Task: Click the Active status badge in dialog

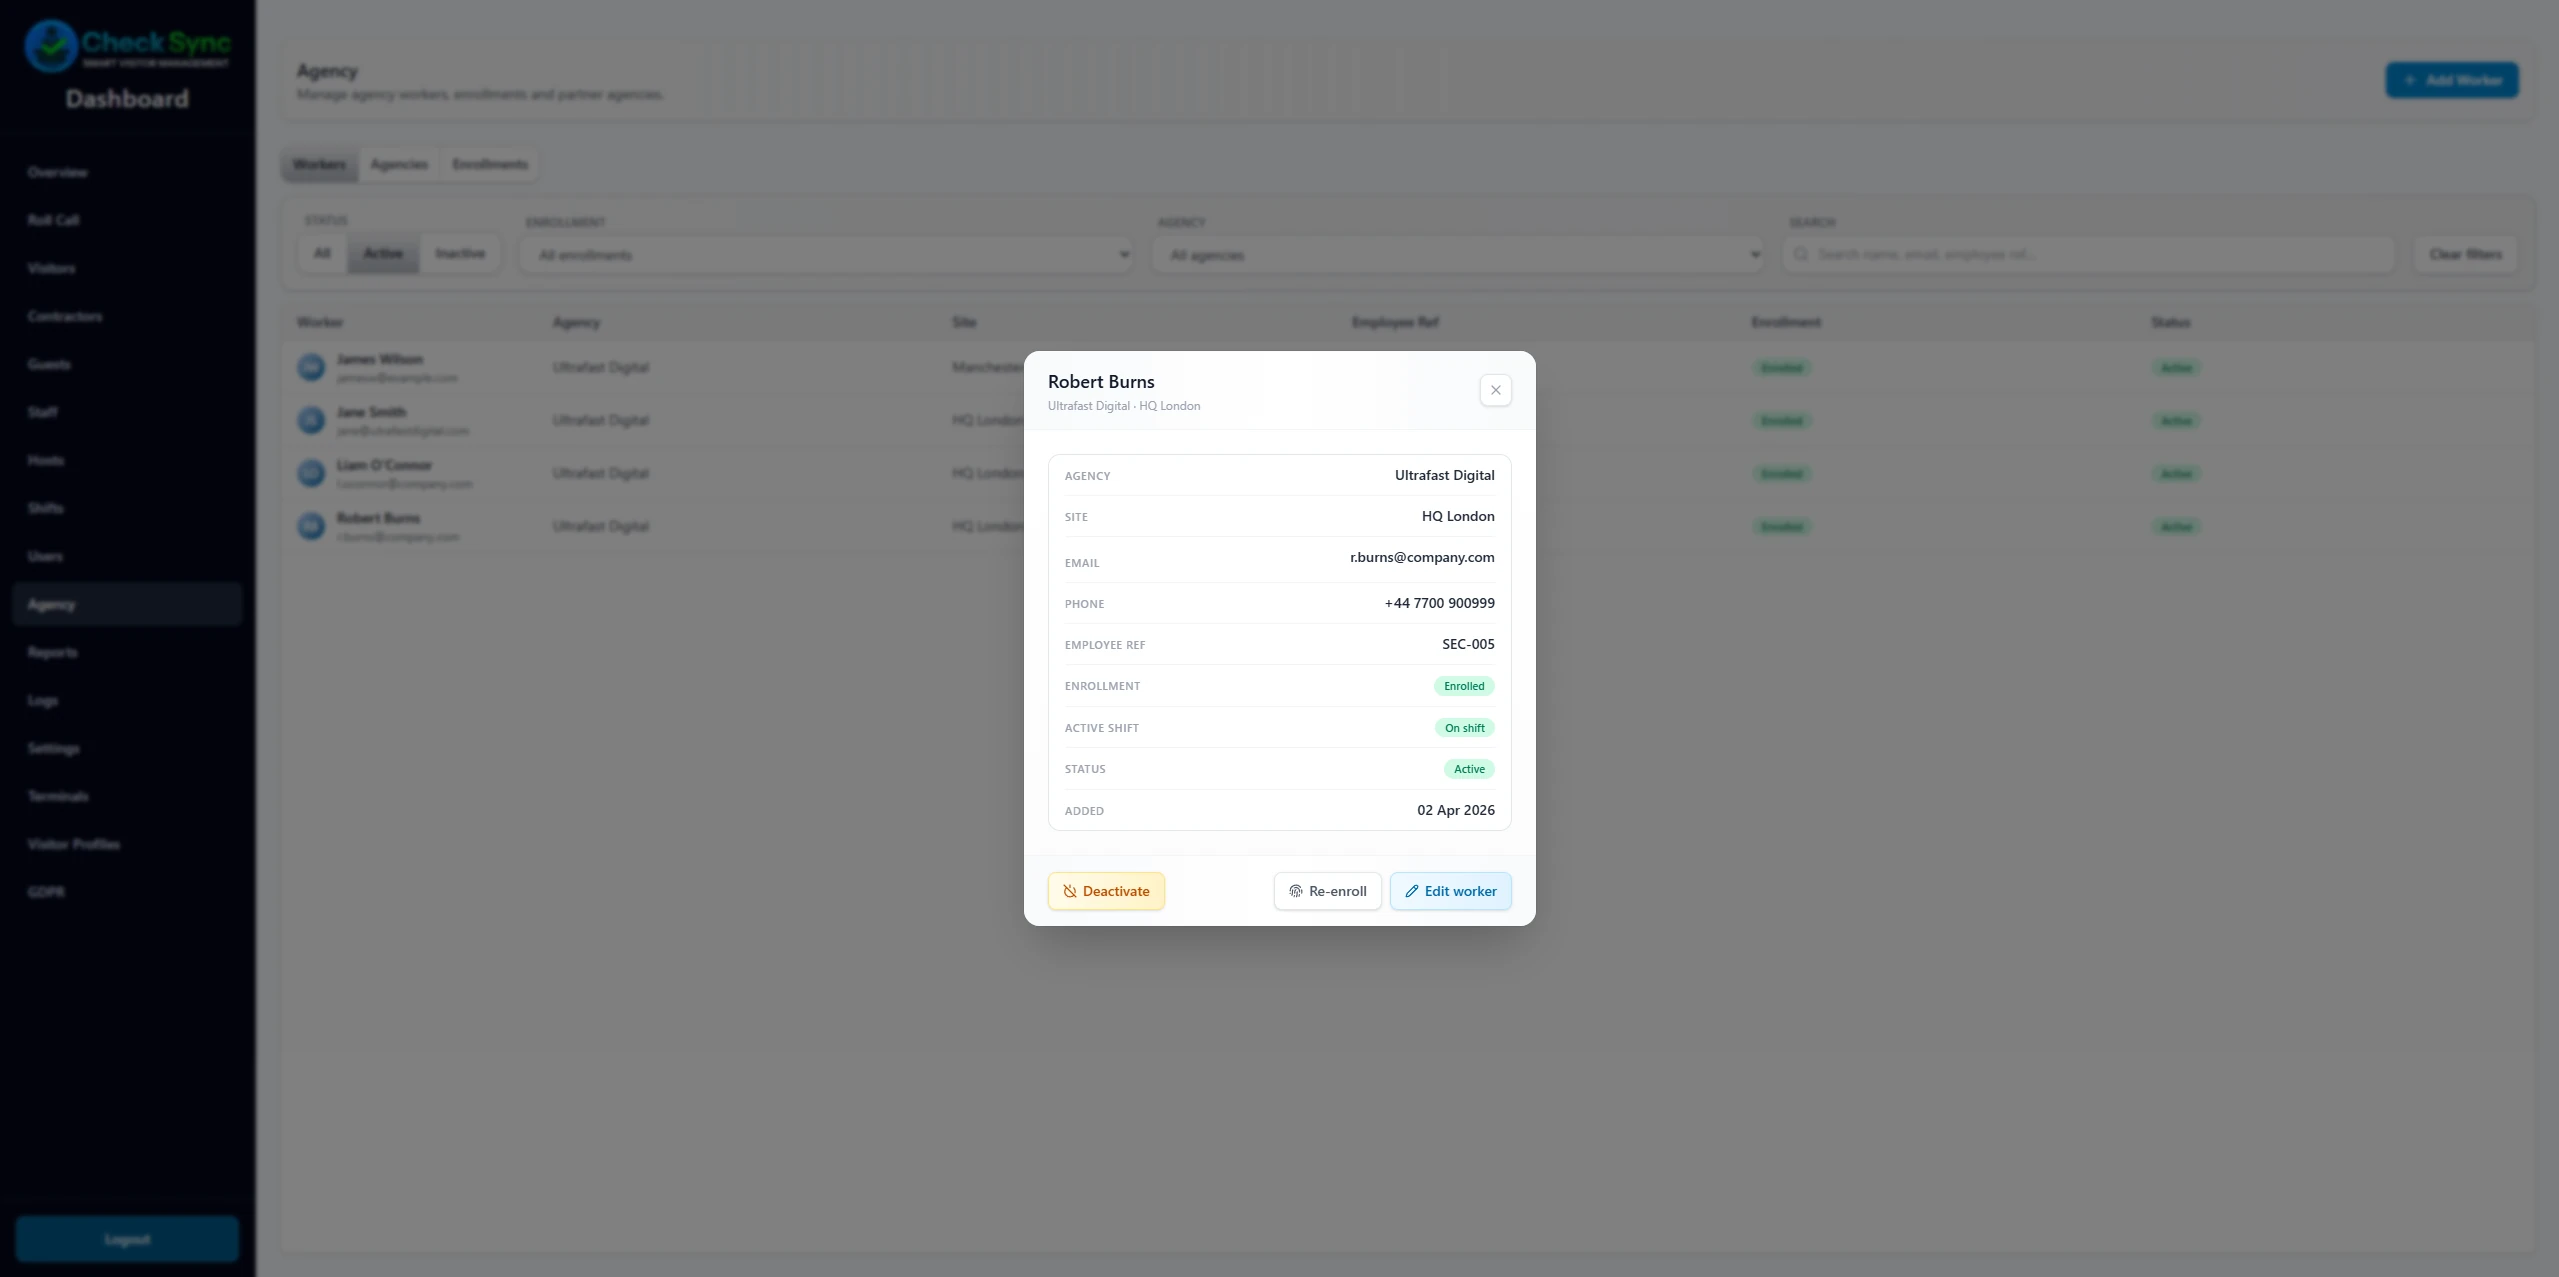Action: pyautogui.click(x=1469, y=769)
